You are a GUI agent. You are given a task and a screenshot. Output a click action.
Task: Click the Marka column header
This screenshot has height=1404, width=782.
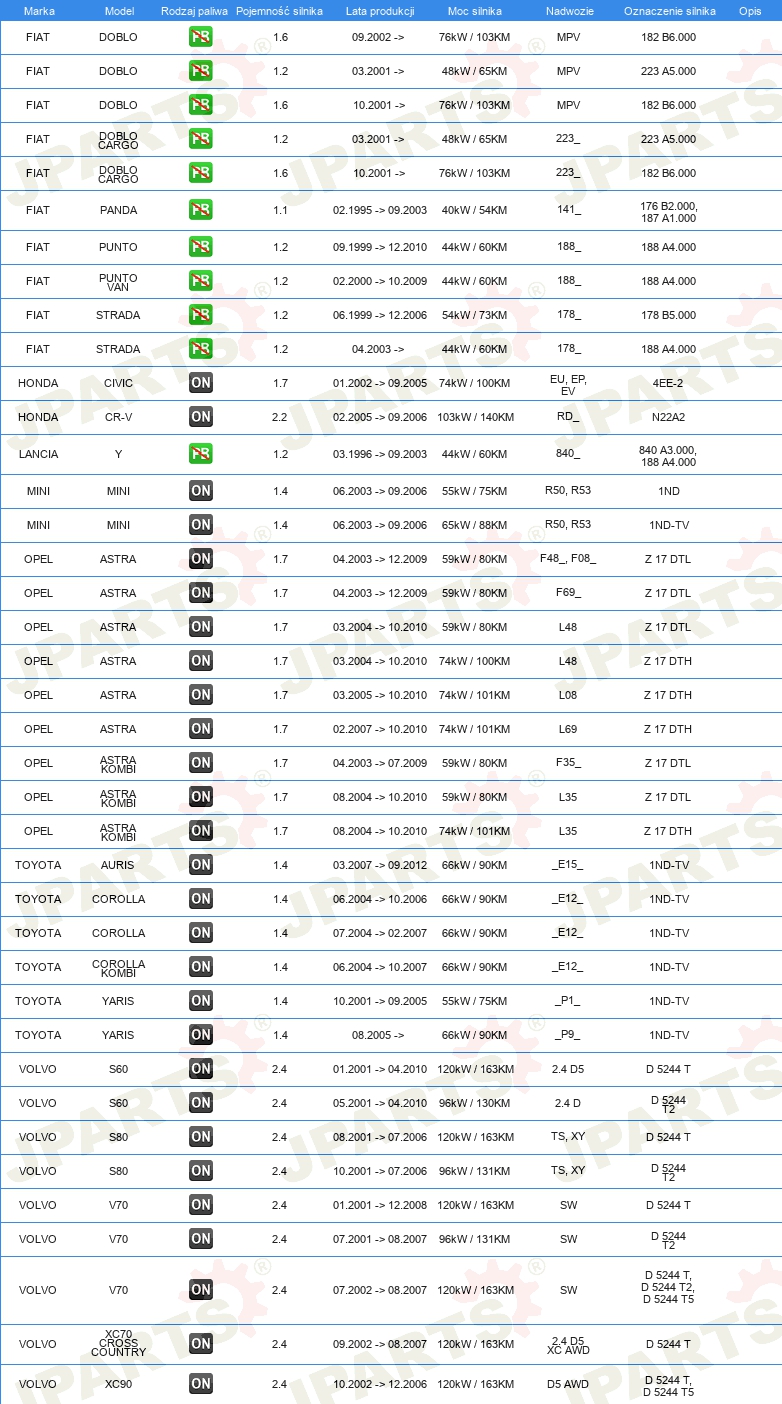pos(39,10)
